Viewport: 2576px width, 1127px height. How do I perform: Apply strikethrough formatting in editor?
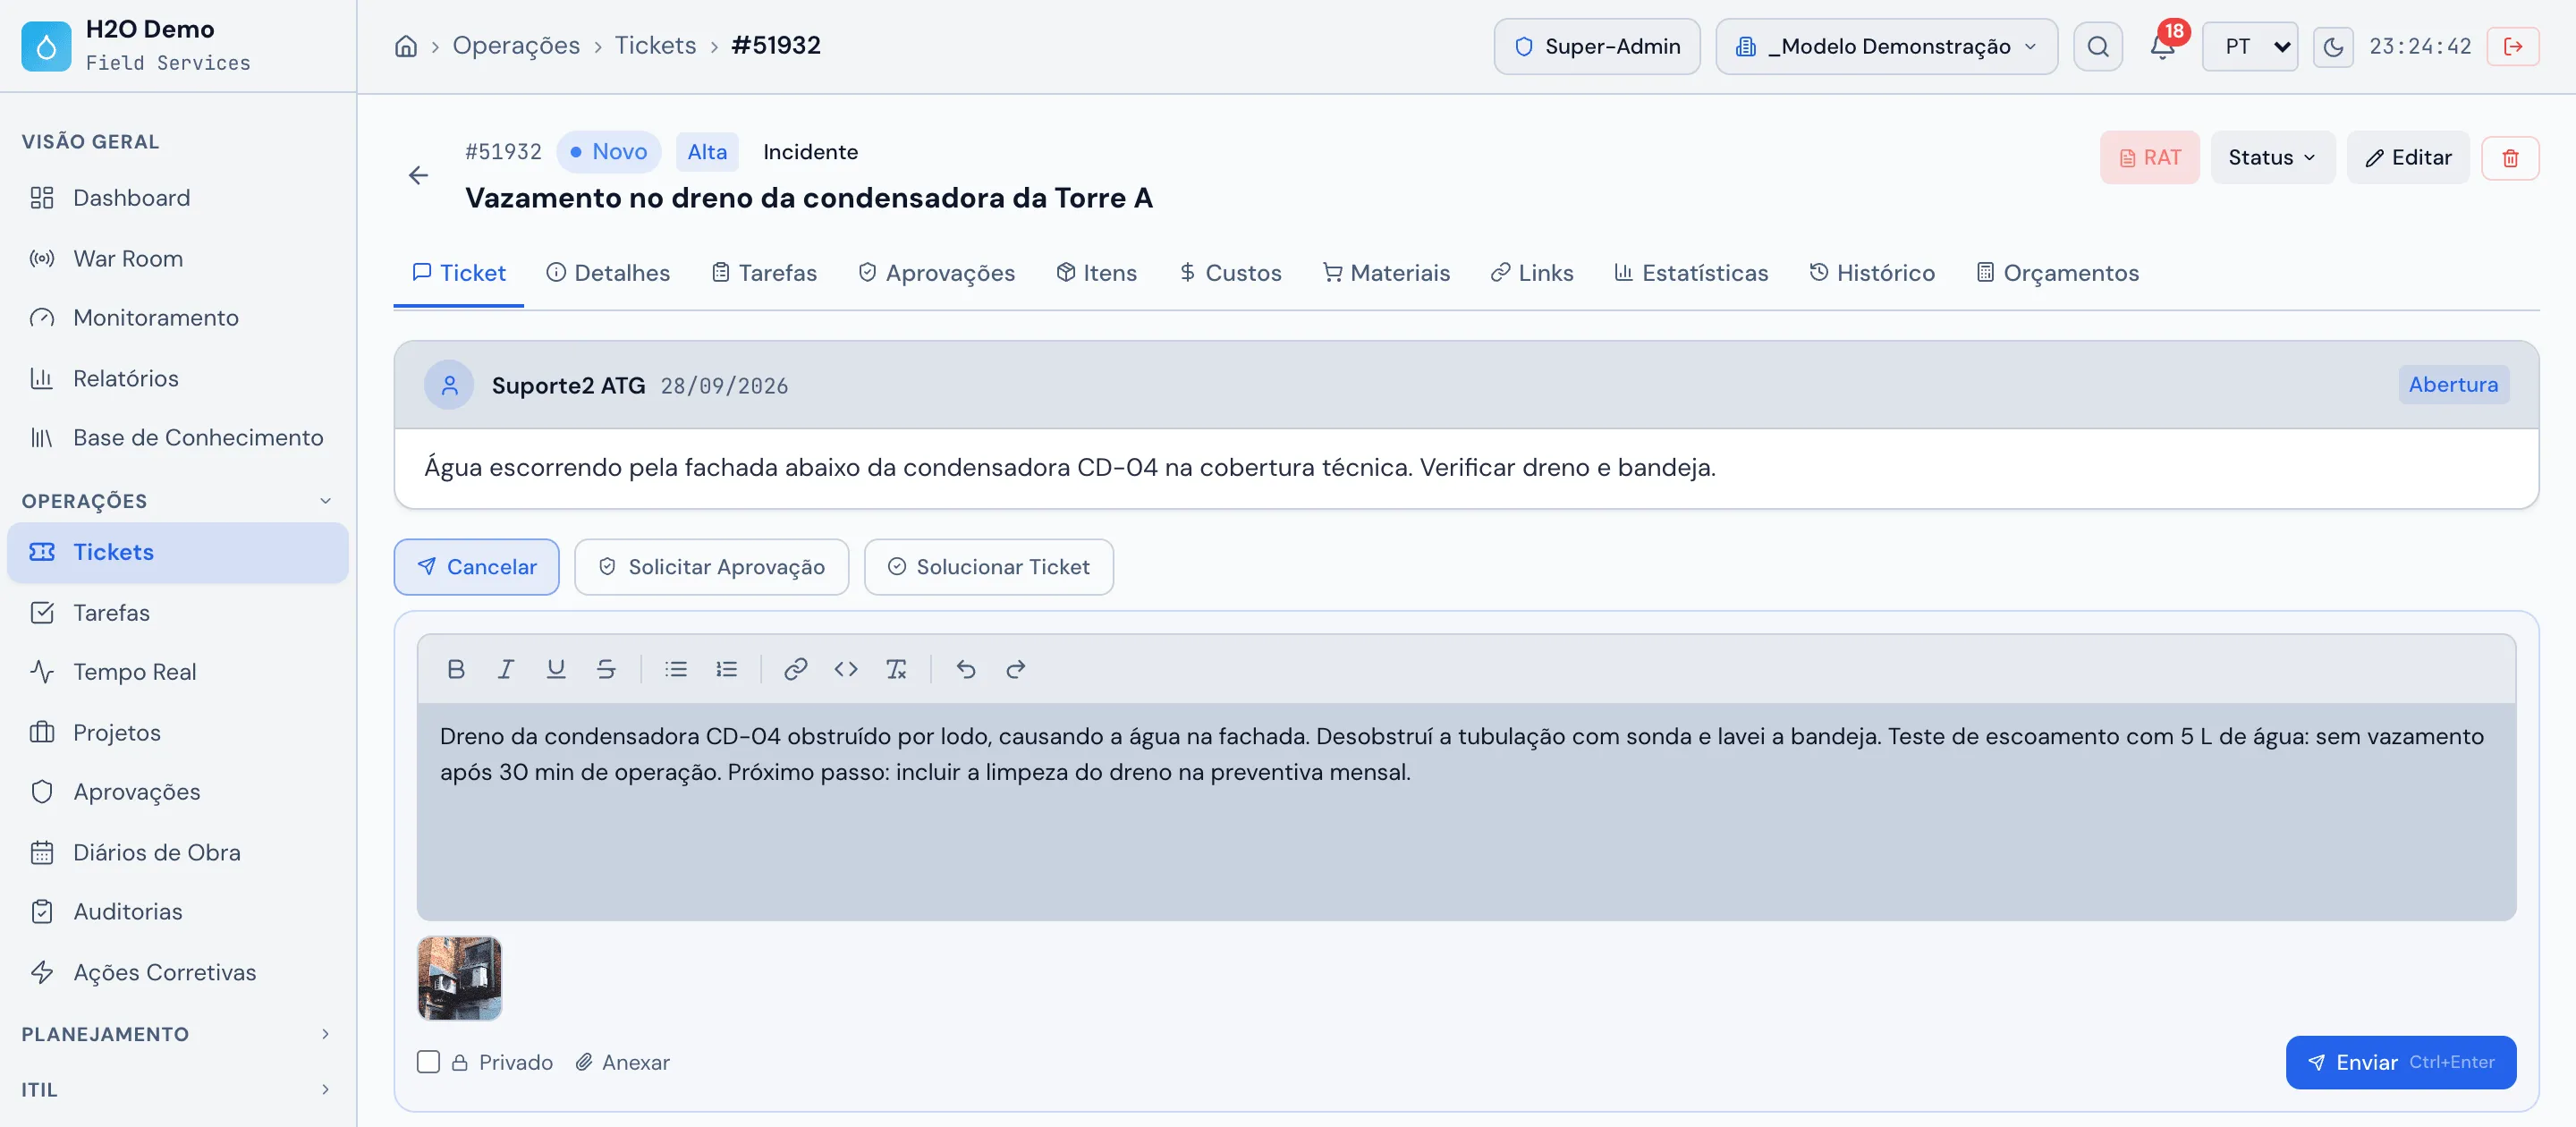pos(606,669)
